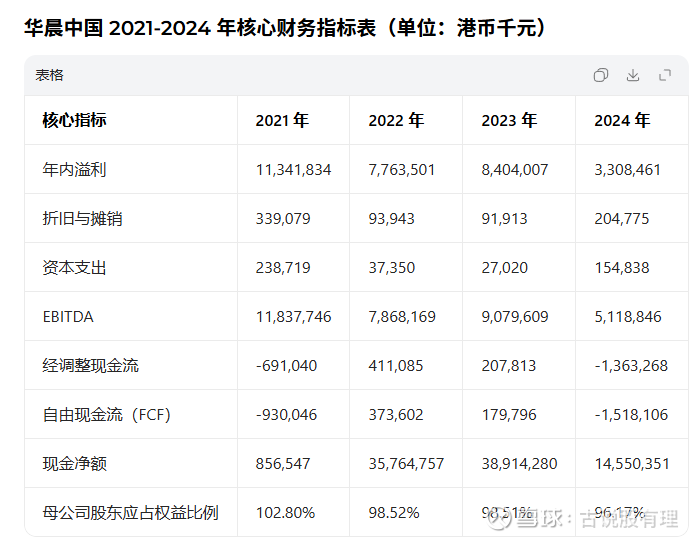The width and height of the screenshot is (699, 540).
Task: Click the value 179,796
Action: pyautogui.click(x=509, y=415)
